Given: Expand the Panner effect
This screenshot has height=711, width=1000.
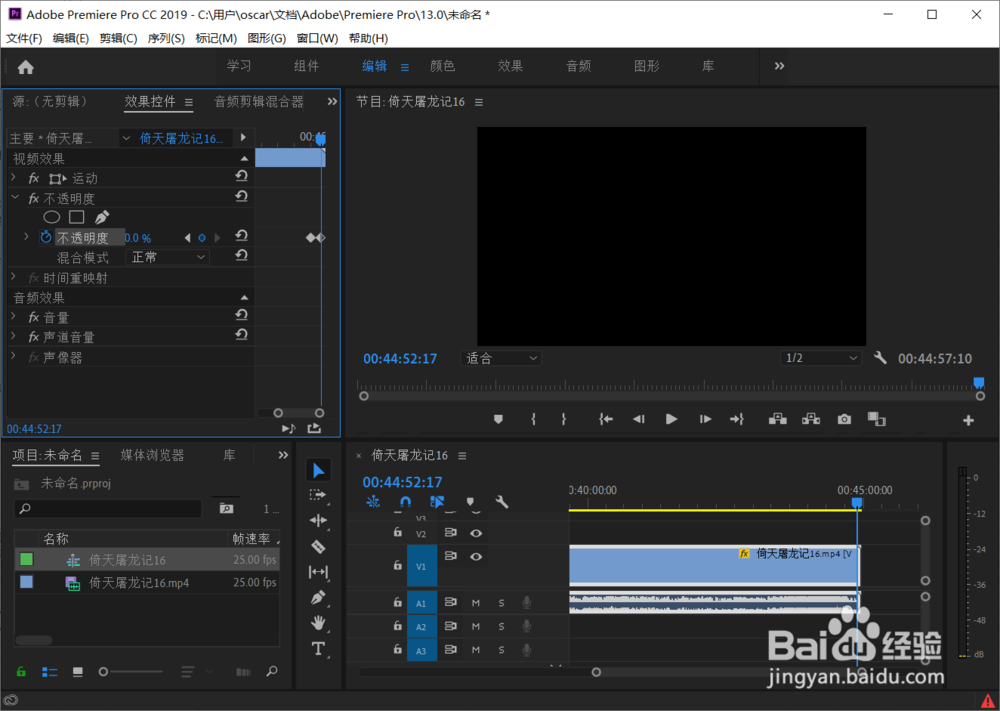Looking at the screenshot, I should point(14,356).
